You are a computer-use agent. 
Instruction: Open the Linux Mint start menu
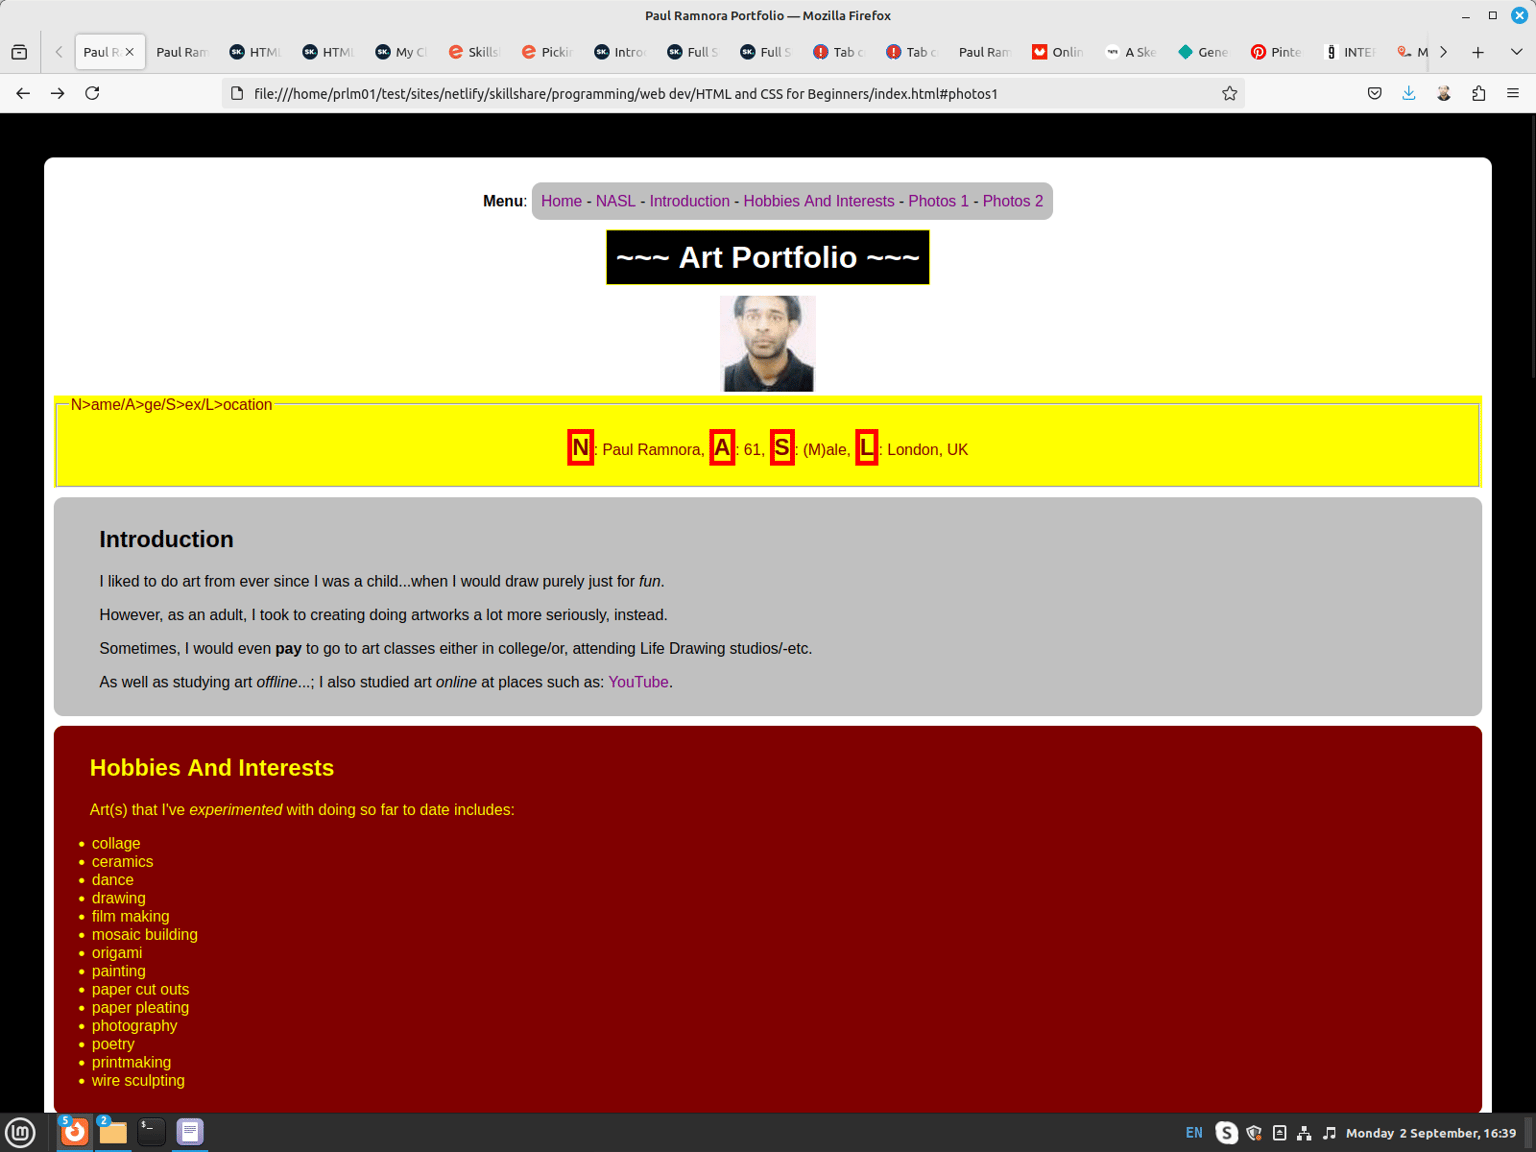click(20, 1132)
